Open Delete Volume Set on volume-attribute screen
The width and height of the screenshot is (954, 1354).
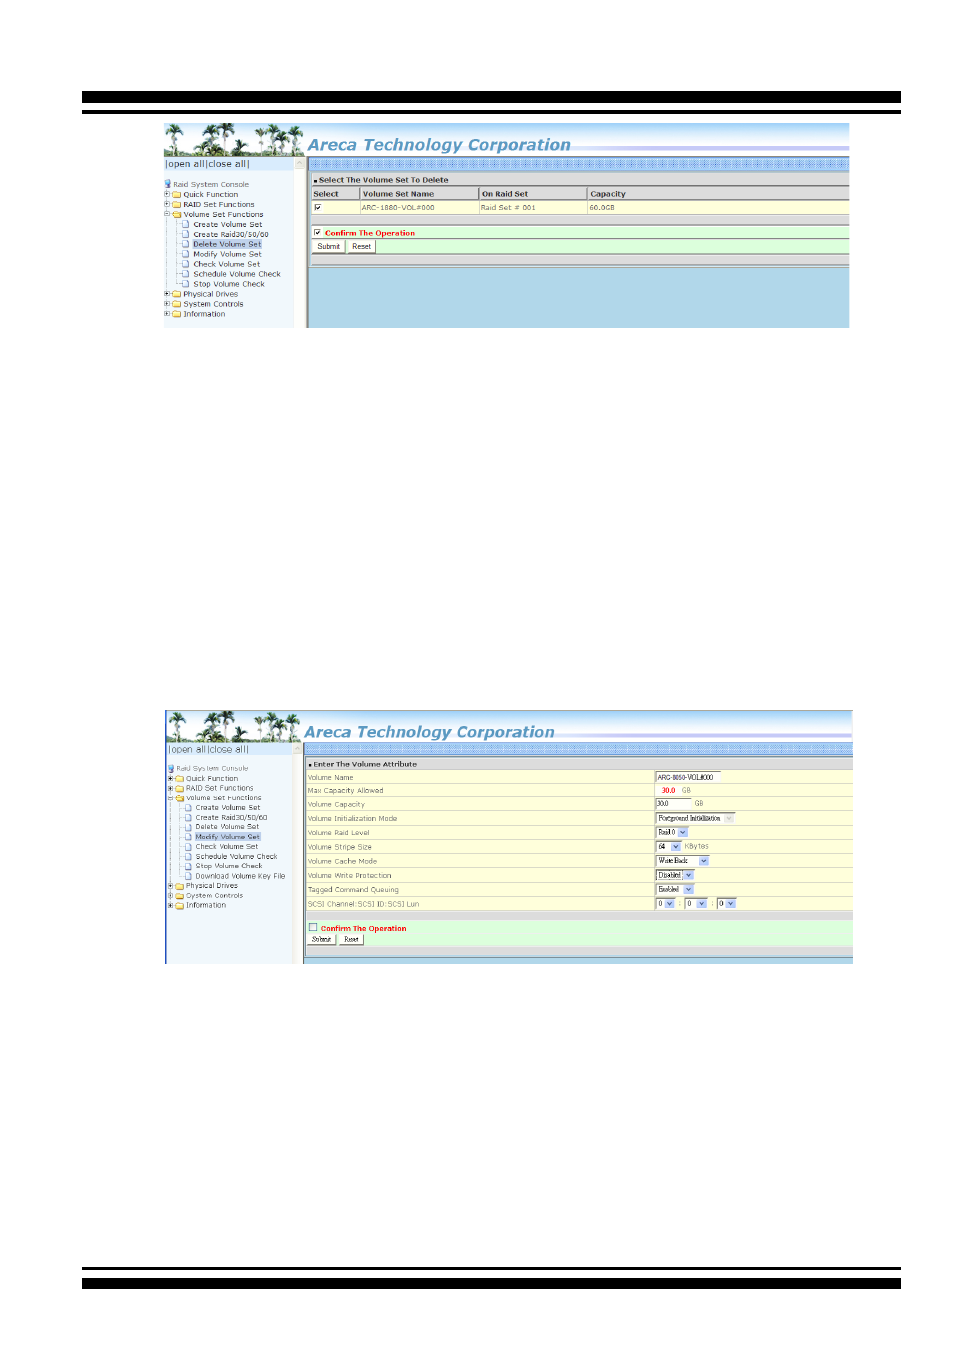pyautogui.click(x=227, y=827)
